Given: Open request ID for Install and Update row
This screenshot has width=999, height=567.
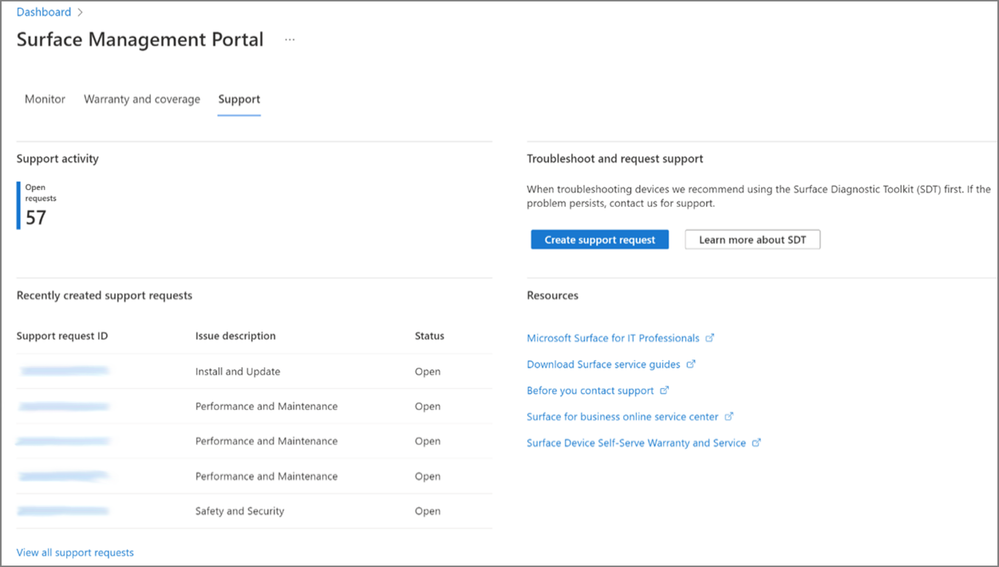Looking at the screenshot, I should pos(64,371).
